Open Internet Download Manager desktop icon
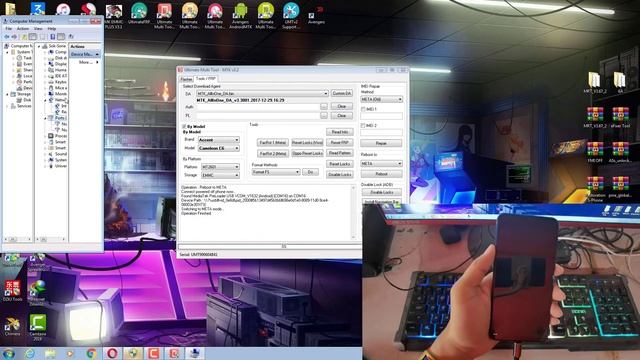640x360 pixels. (37, 292)
